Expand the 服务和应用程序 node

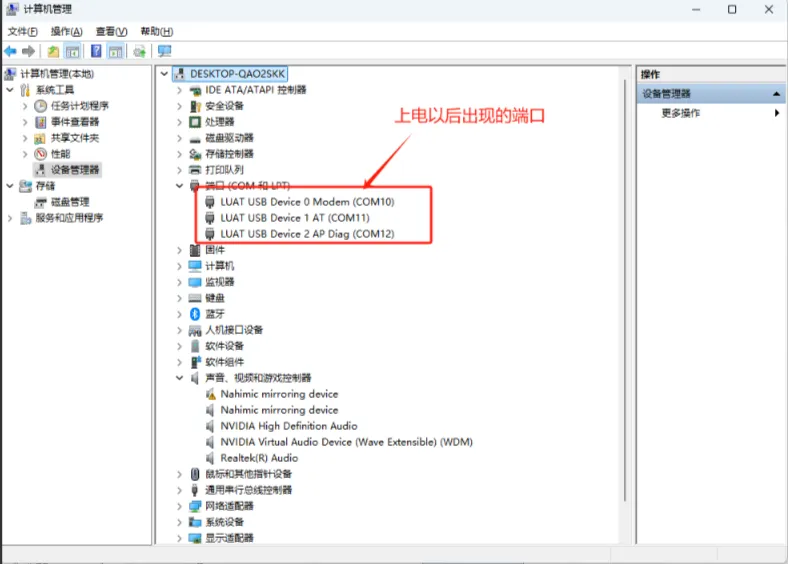pos(10,218)
